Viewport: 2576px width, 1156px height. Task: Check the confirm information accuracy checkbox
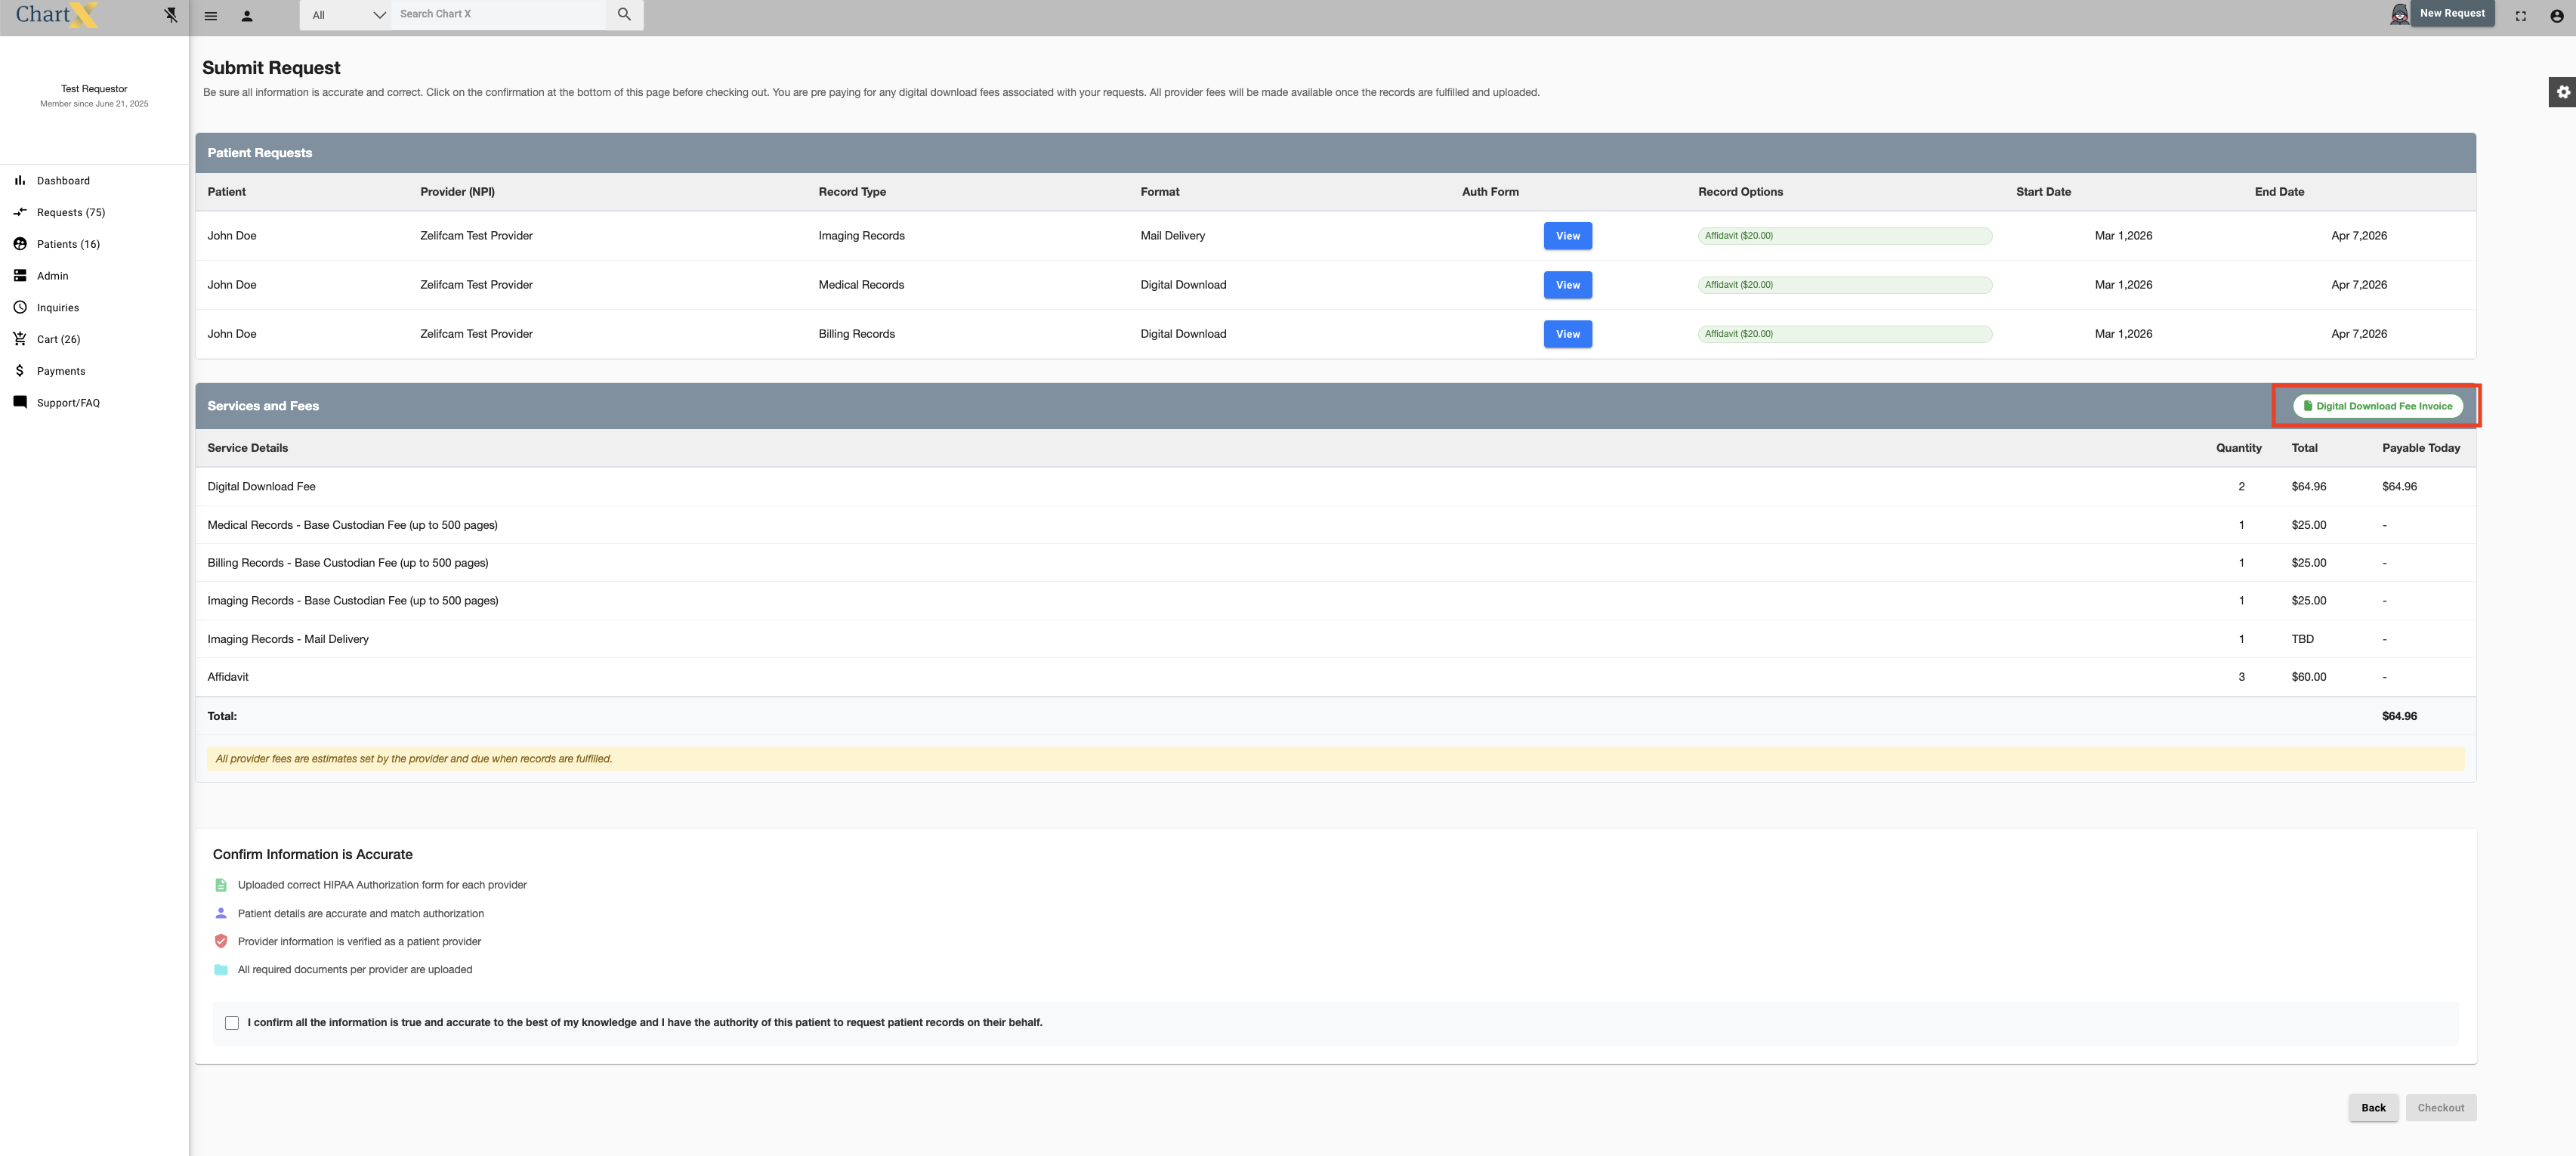tap(232, 1023)
